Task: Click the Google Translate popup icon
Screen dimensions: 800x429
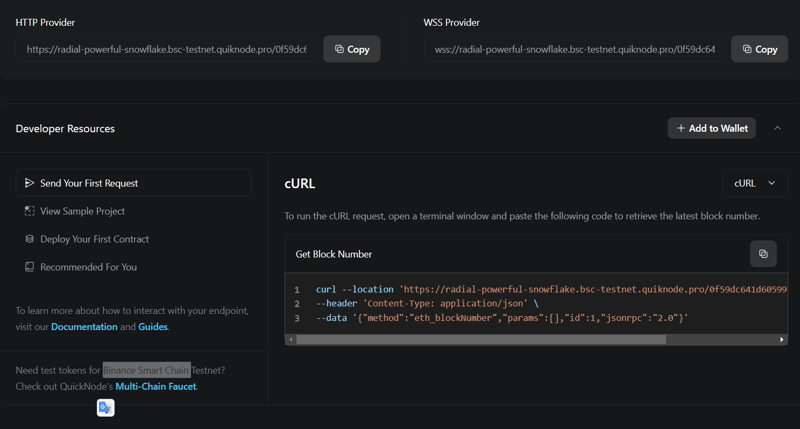Action: point(105,407)
